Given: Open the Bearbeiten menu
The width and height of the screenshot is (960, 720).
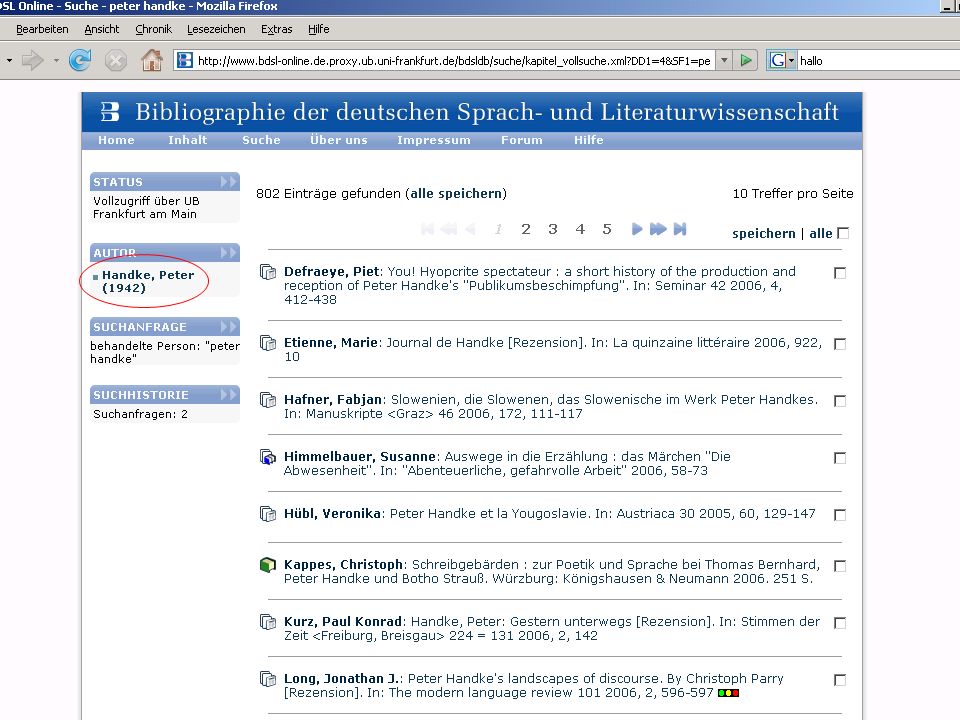Looking at the screenshot, I should tap(42, 29).
